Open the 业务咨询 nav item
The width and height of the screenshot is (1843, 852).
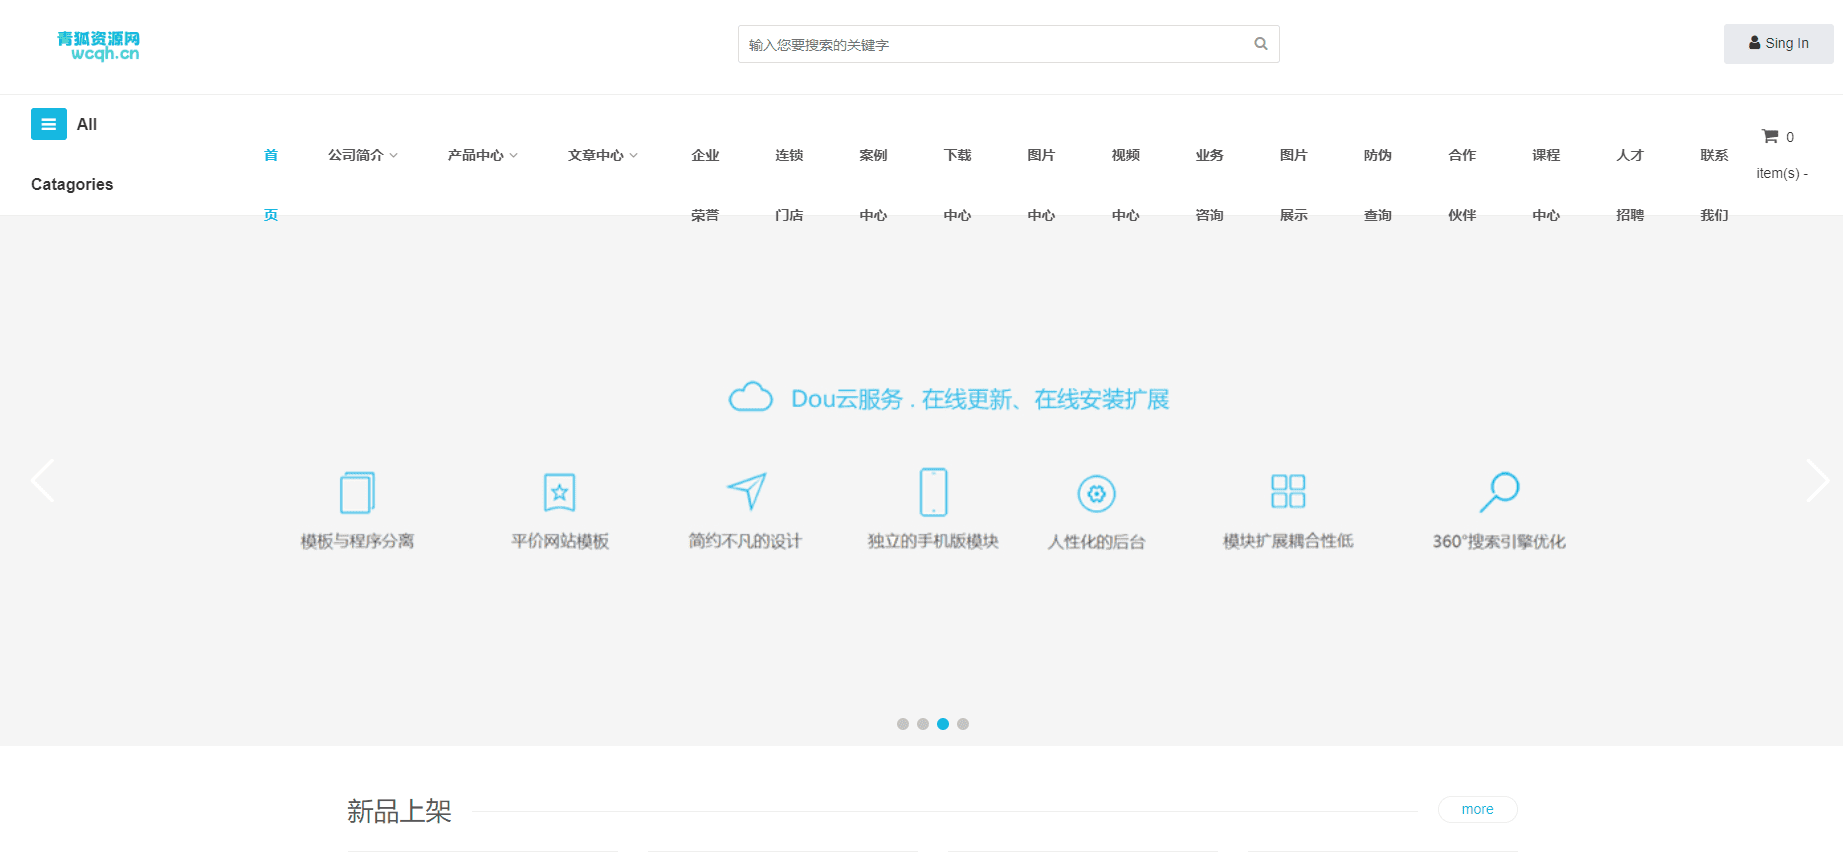1209,185
